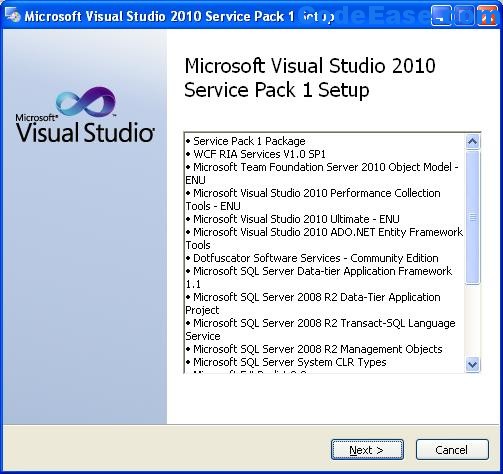
Task: Select 'SQL Server 2008 R2 Management Objects' line
Action: (314, 349)
